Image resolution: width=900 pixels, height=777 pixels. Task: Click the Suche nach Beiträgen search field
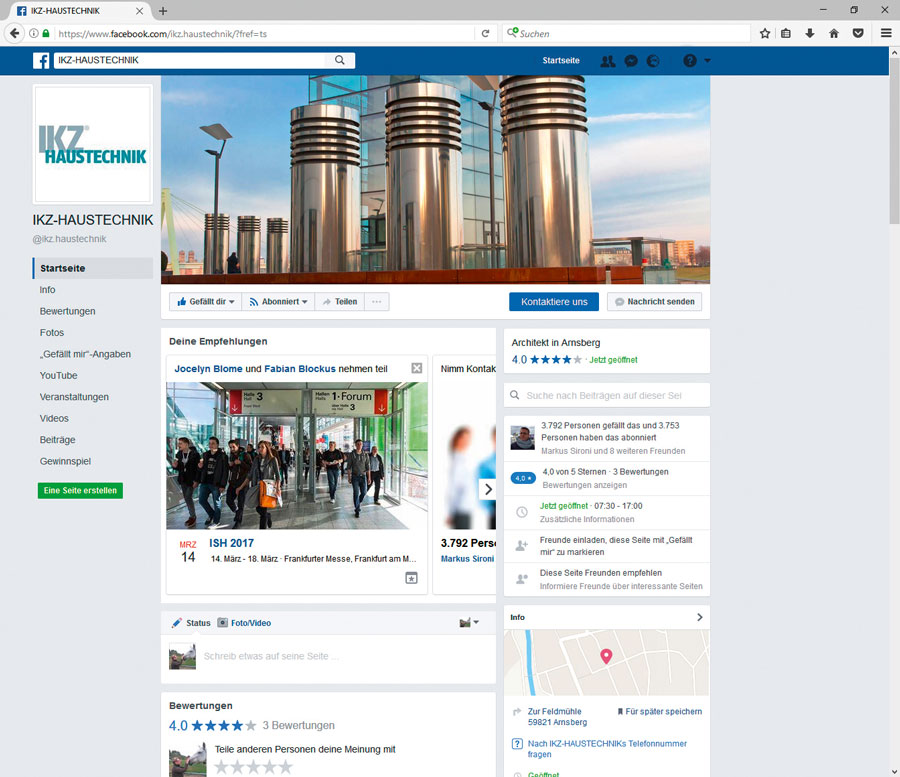click(x=607, y=395)
